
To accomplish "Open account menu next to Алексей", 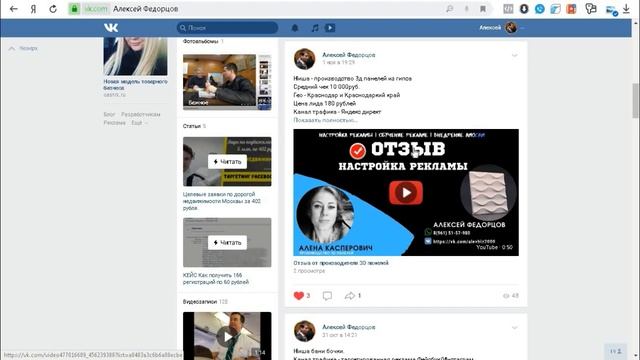I will click(522, 28).
